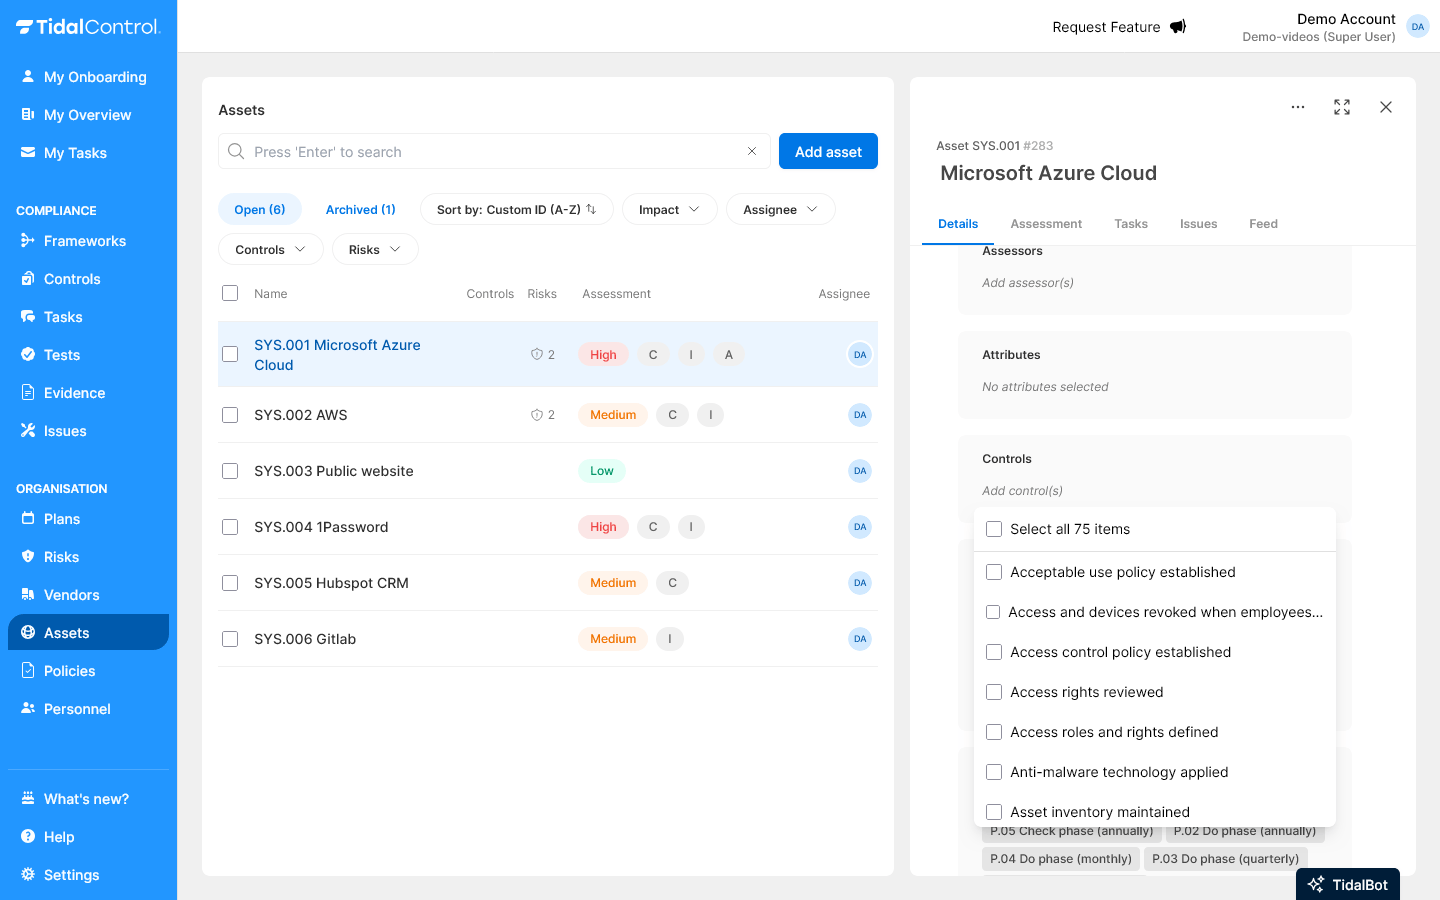Click the Demo Account avatar
Viewport: 1440px width, 900px height.
[x=1417, y=27]
